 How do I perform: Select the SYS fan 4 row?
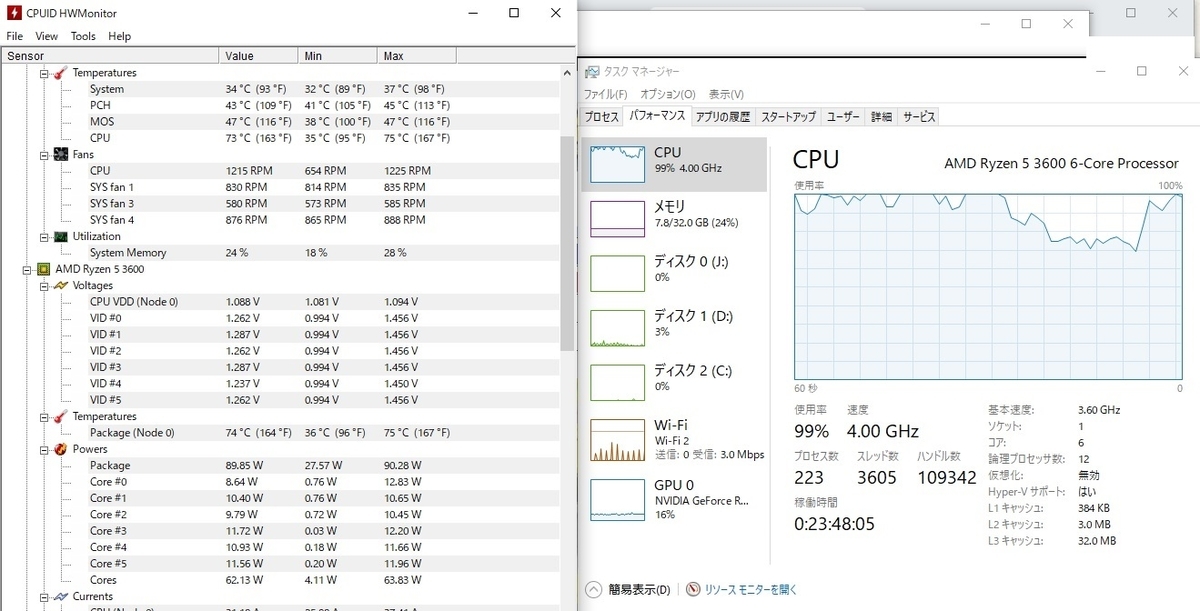point(280,220)
